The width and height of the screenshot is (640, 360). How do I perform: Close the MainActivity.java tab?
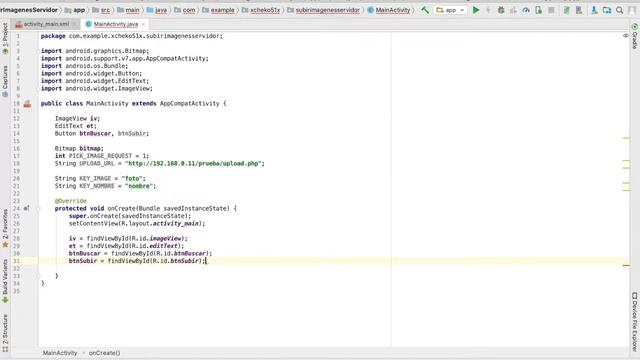pos(143,24)
